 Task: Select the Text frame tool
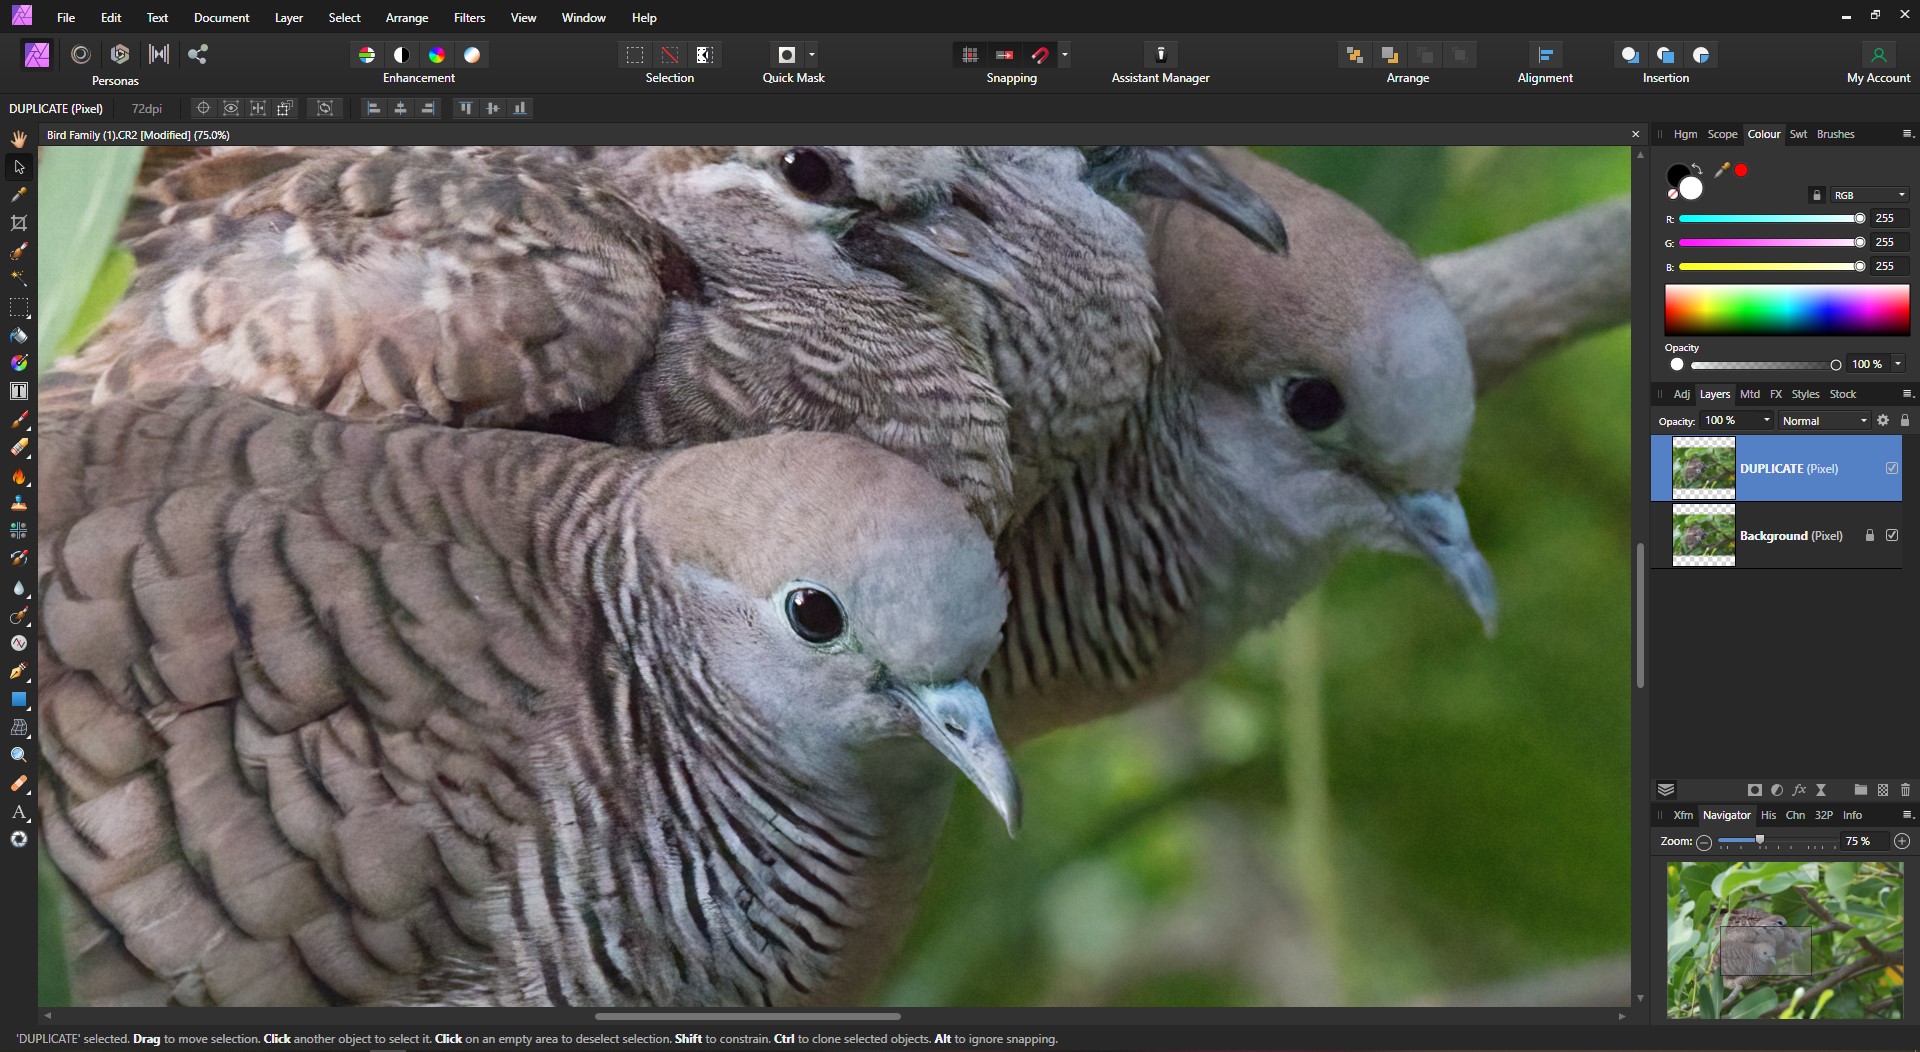[19, 391]
